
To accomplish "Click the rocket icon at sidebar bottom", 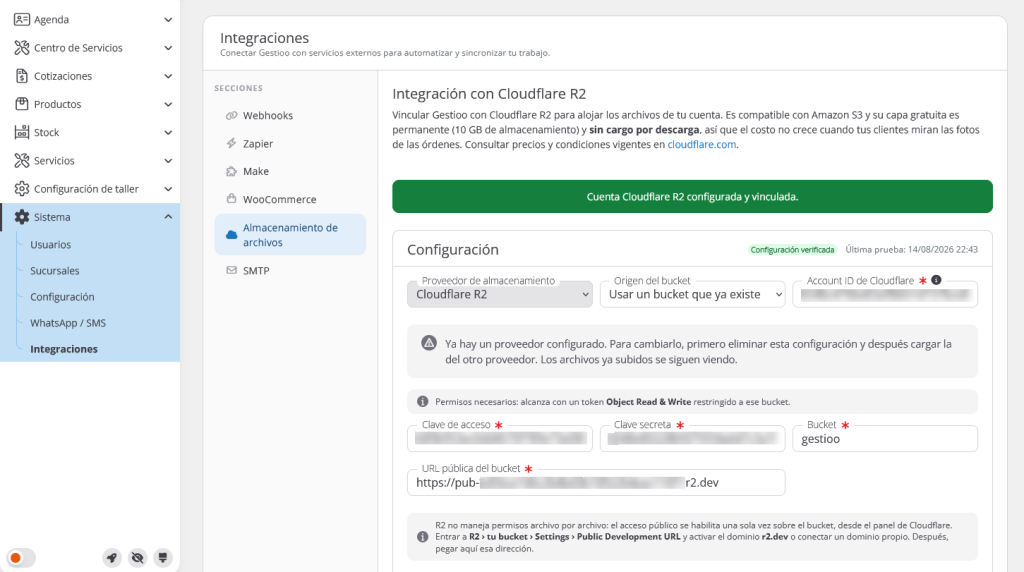I will click(112, 558).
